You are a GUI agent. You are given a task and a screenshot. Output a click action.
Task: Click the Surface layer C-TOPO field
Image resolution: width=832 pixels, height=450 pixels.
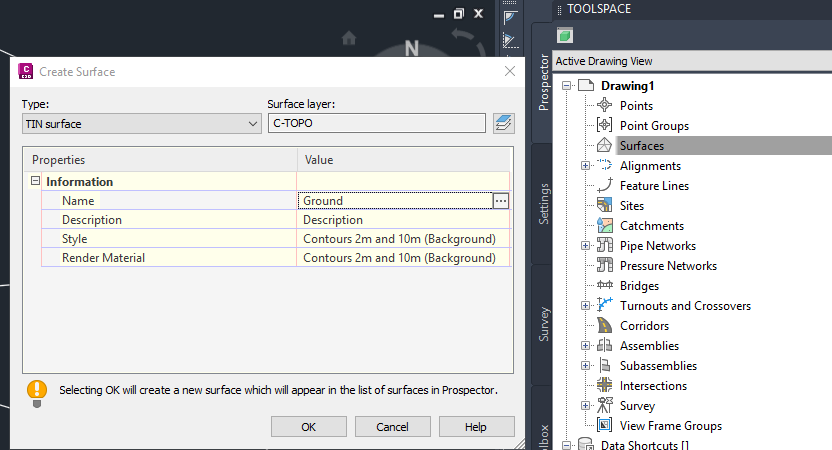(x=377, y=123)
